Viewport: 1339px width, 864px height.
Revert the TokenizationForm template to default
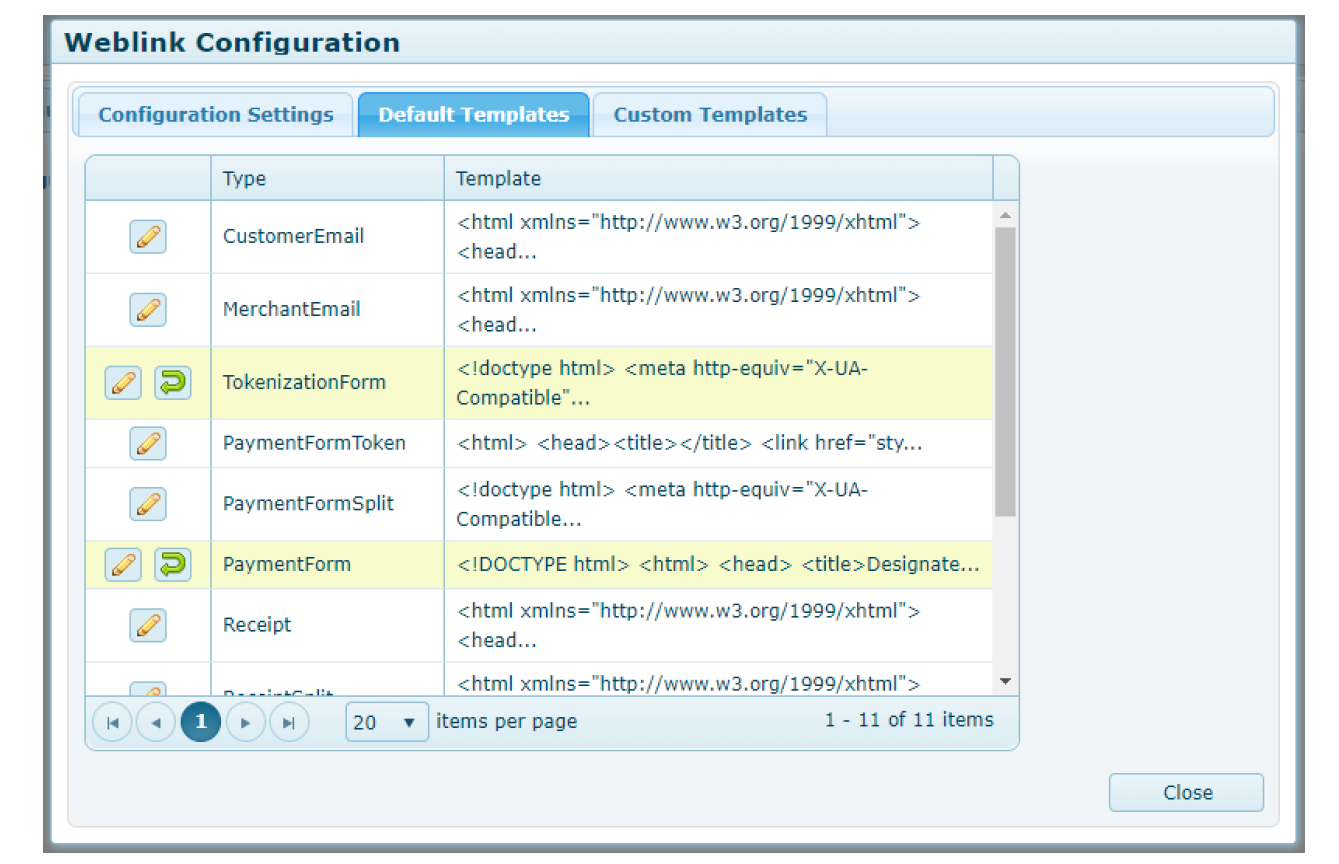point(172,382)
